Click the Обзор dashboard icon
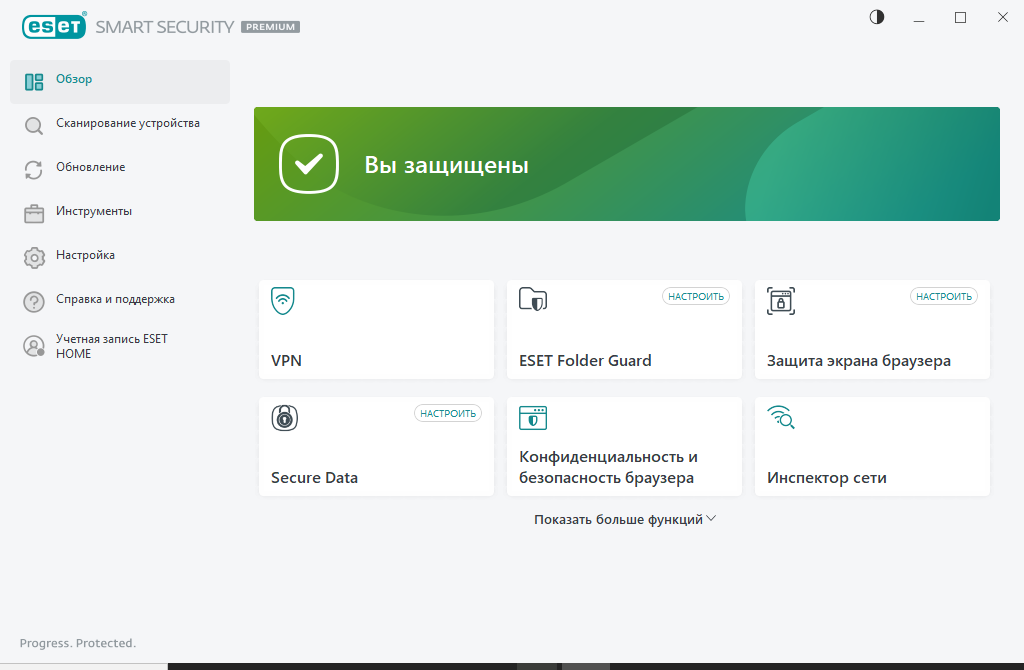This screenshot has width=1024, height=670. (34, 82)
